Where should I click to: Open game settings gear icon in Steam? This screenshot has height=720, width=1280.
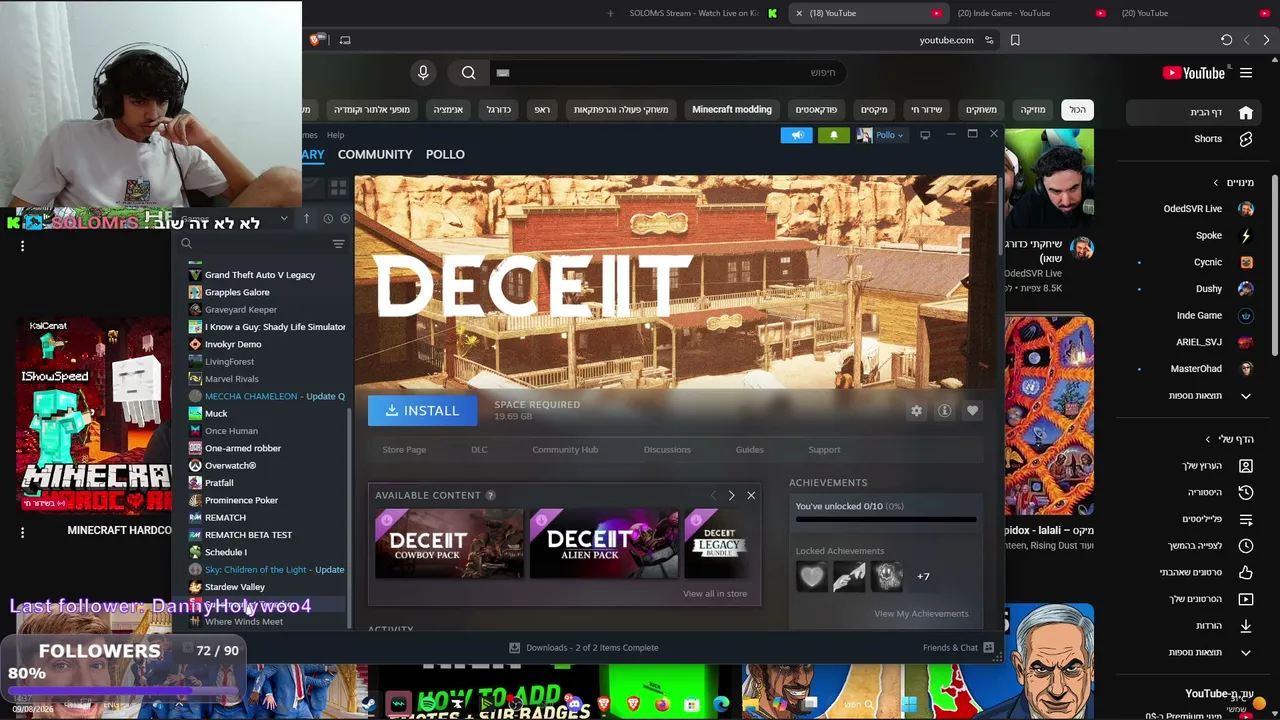pos(916,411)
